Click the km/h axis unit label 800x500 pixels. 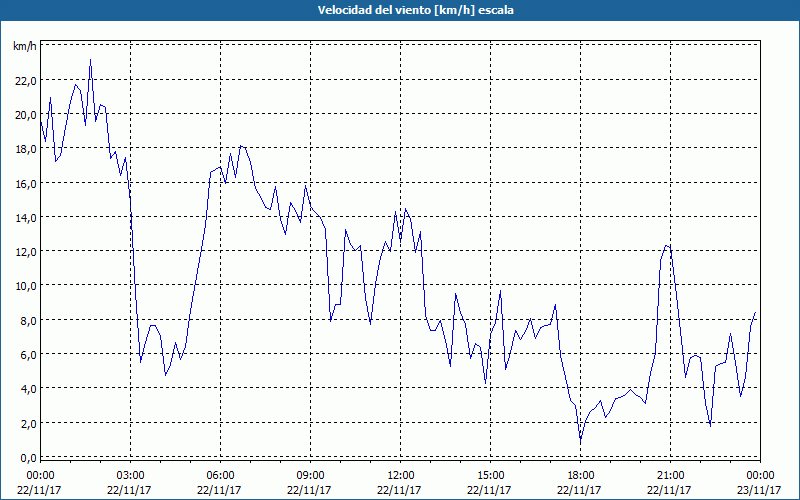24,47
